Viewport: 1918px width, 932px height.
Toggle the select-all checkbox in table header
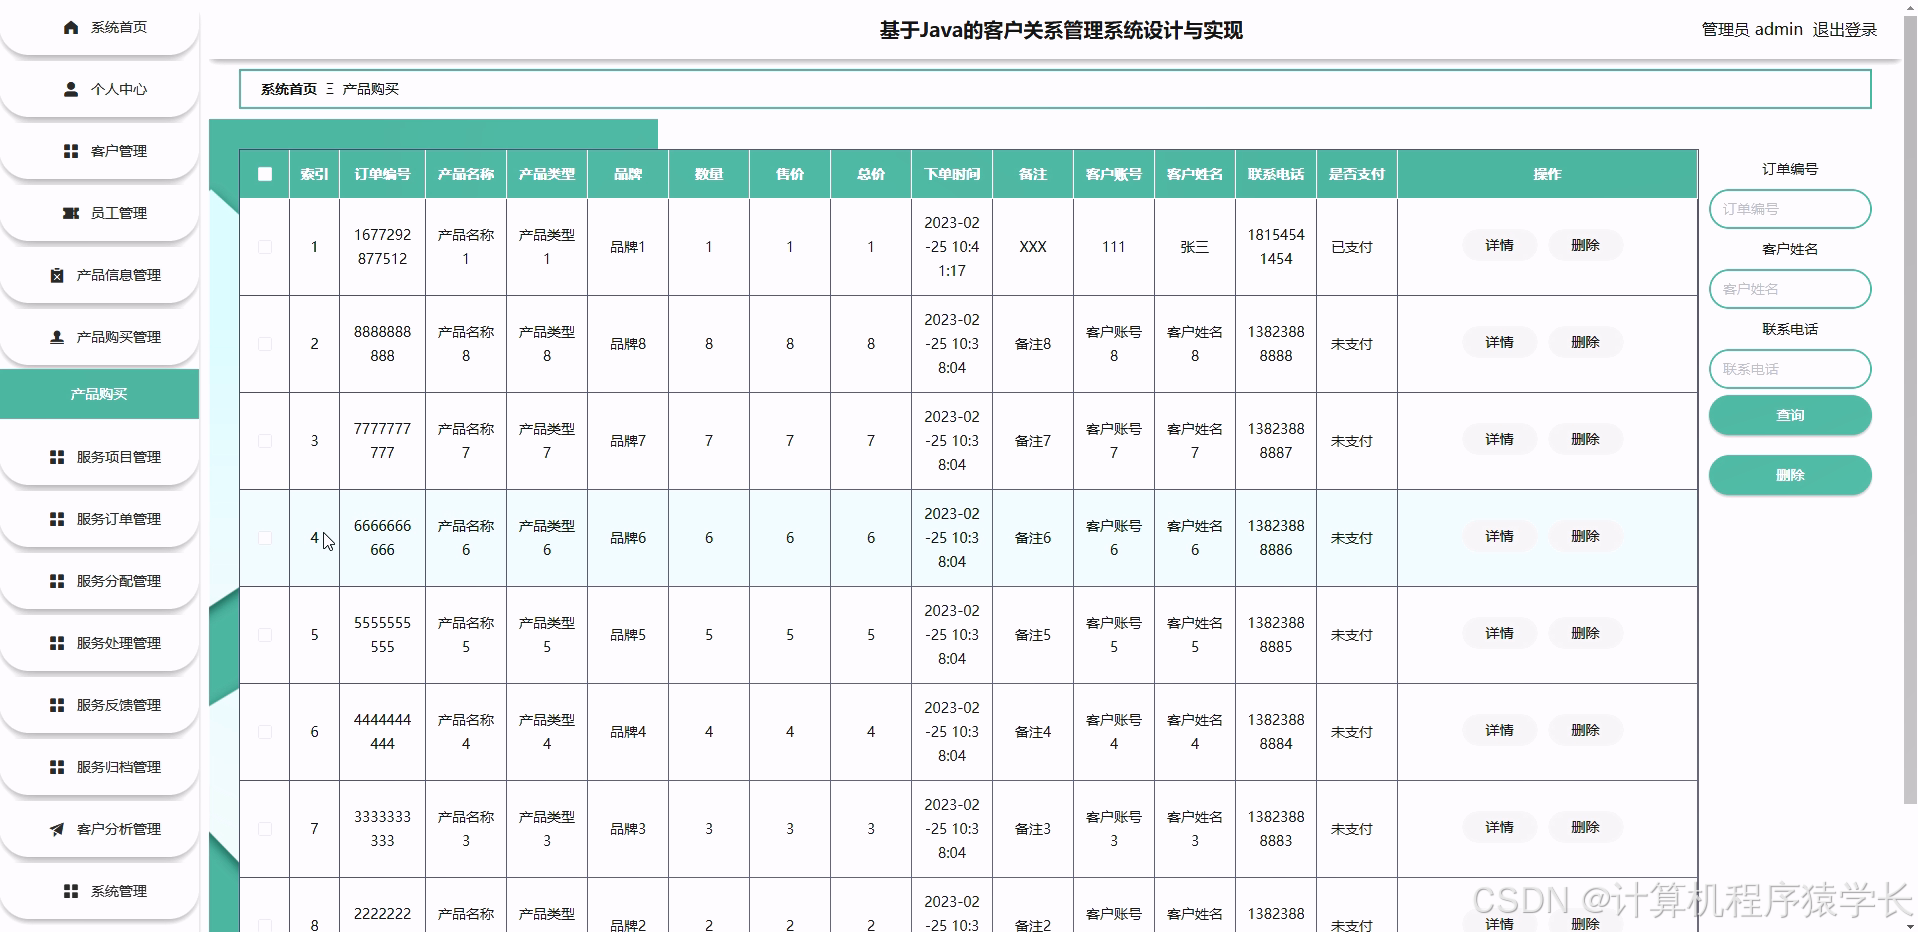point(265,174)
